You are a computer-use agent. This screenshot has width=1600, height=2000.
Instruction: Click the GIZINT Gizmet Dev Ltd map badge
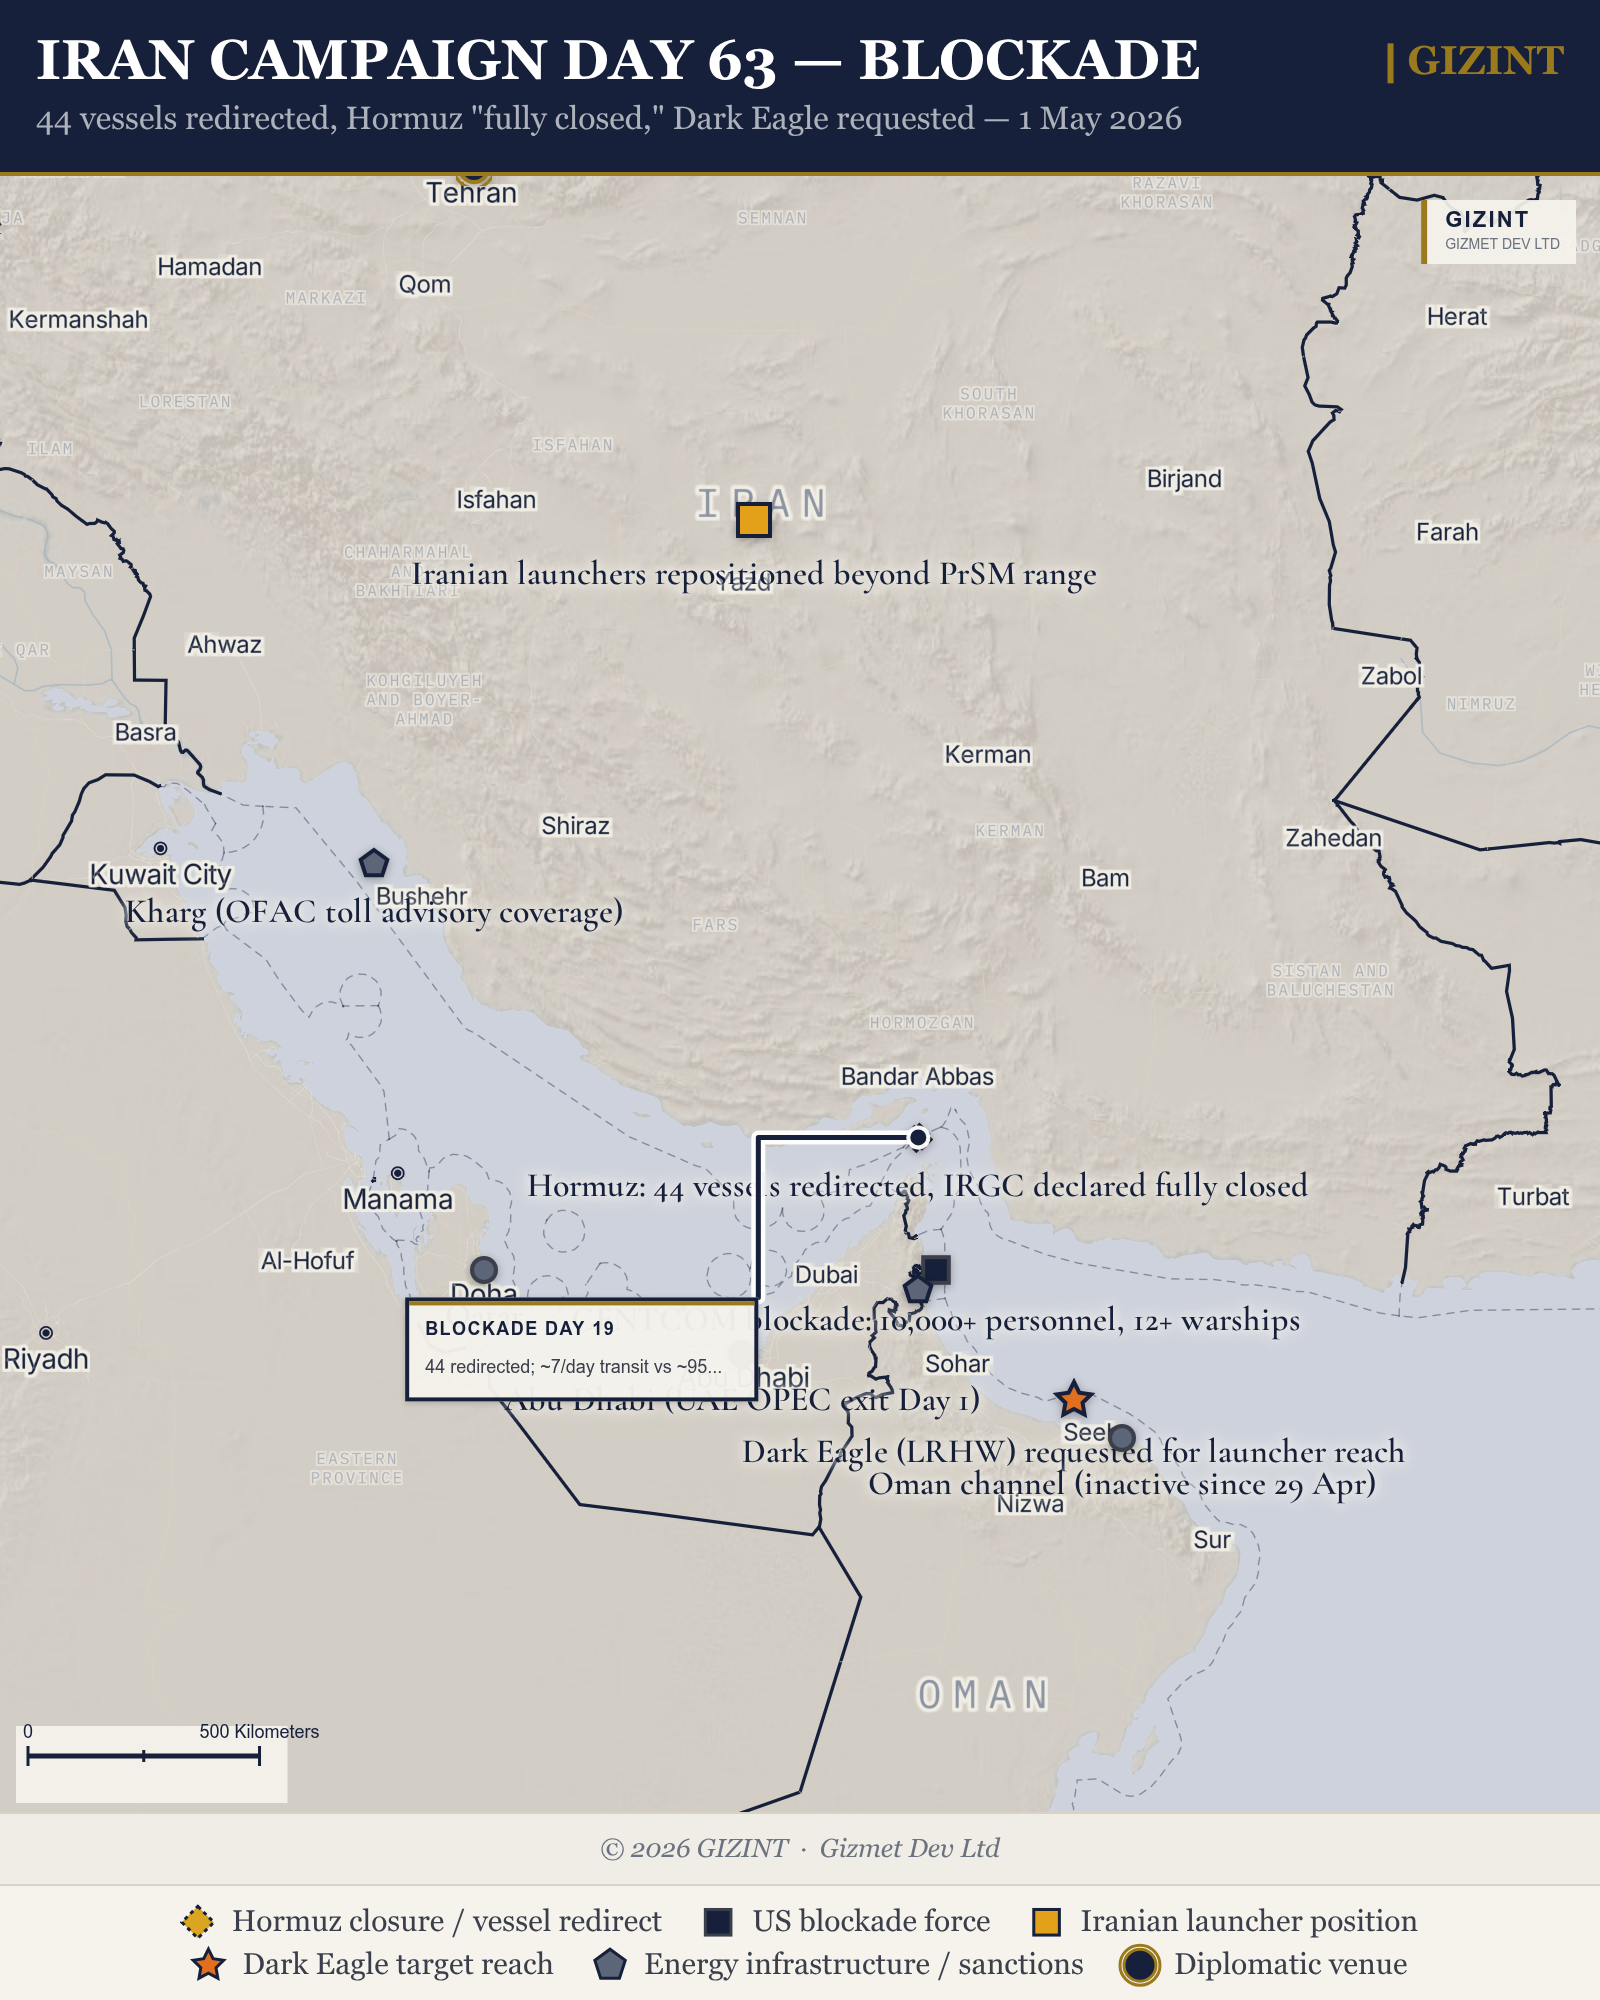click(1499, 231)
